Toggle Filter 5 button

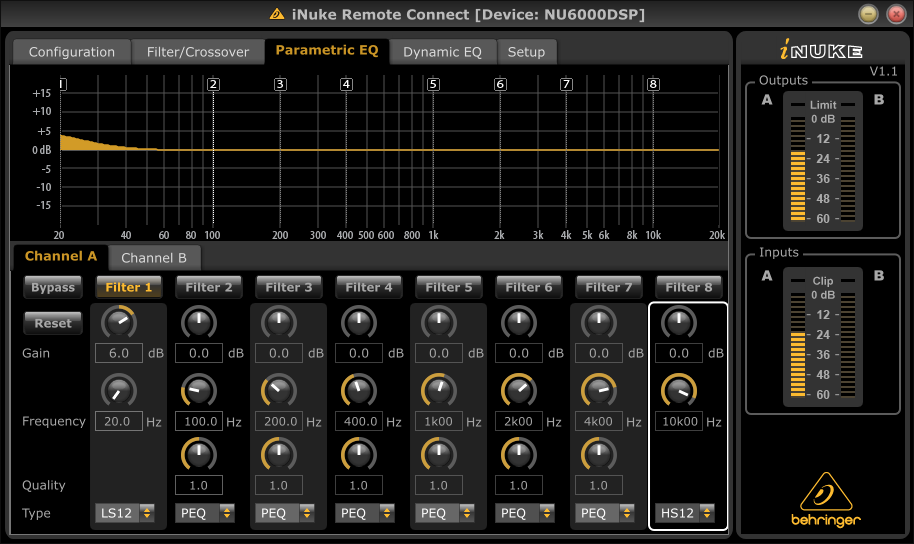449,287
